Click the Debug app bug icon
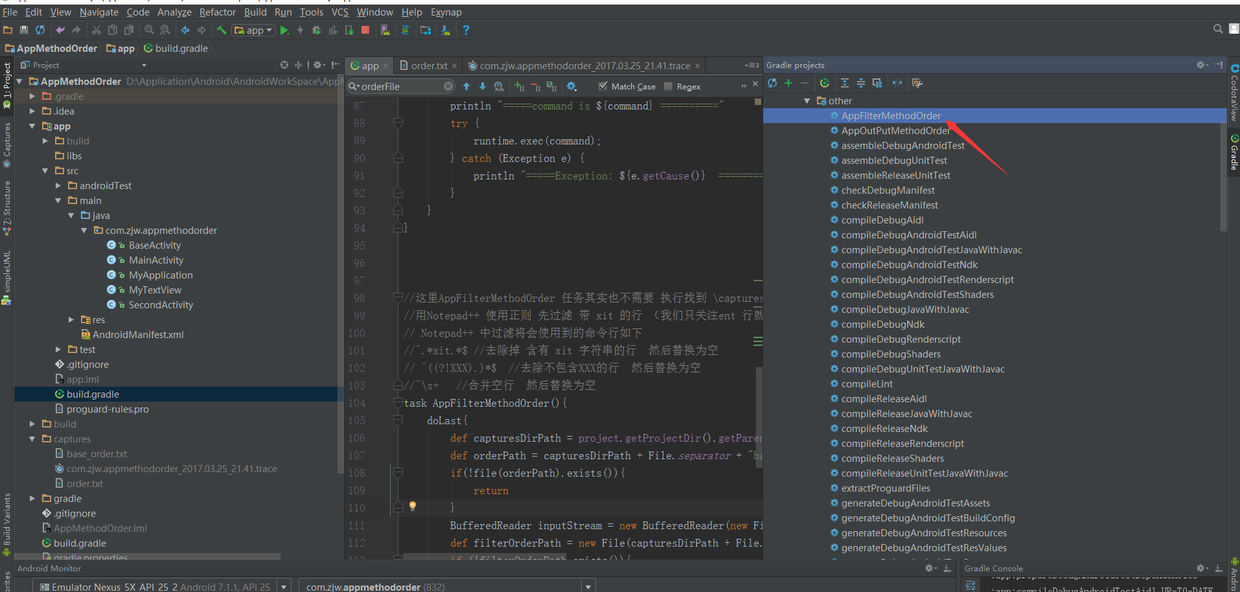 (x=317, y=31)
